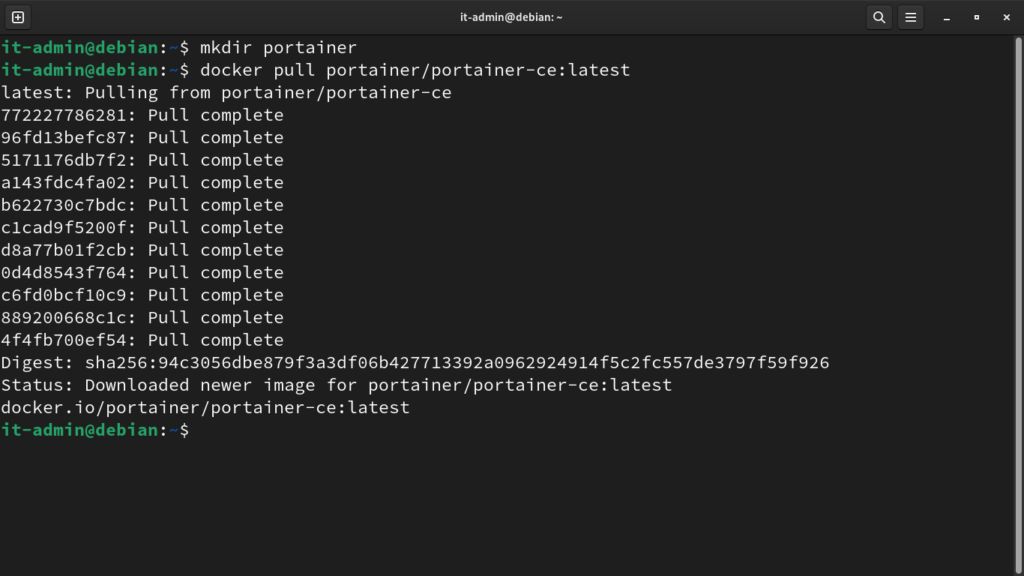Close the terminal window
Screen dimensions: 1024x576
coord(1006,18)
